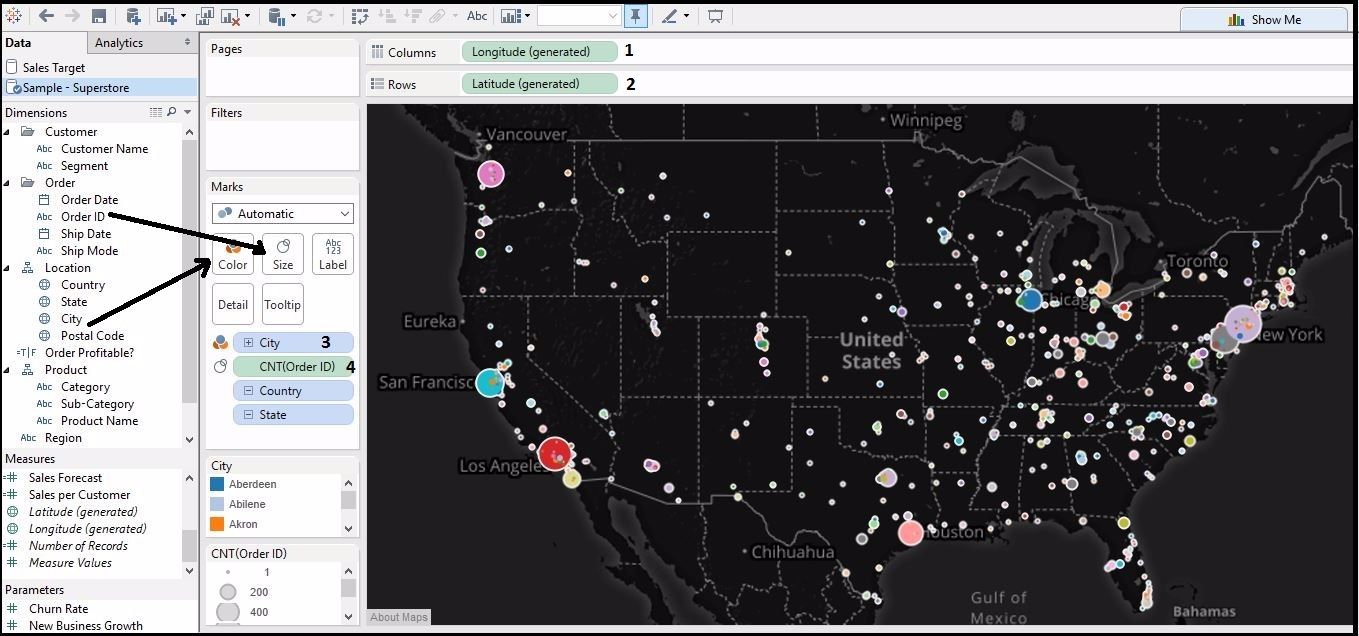This screenshot has height=636, width=1359.
Task: Toggle the Fix Axes pin icon
Action: coord(635,16)
